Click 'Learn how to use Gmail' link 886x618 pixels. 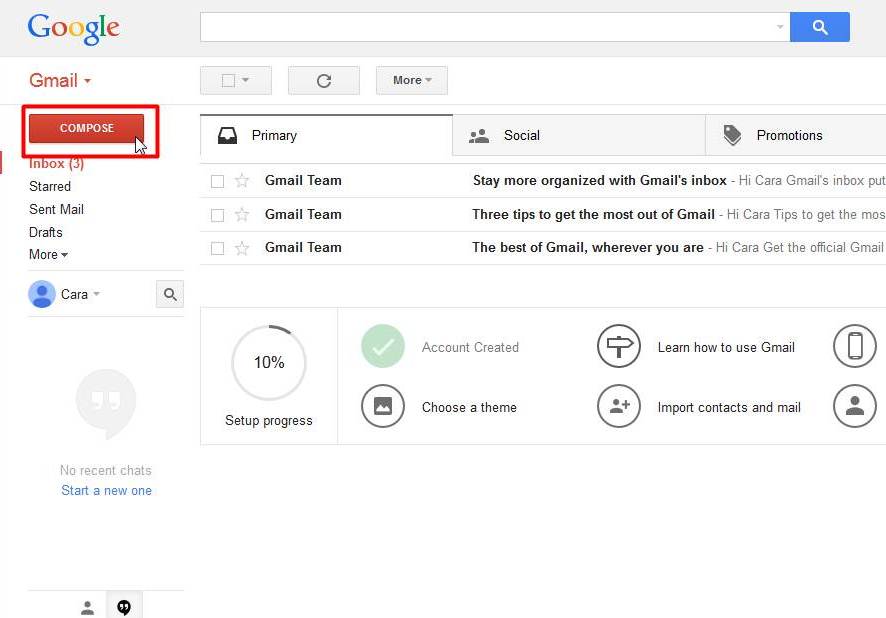(726, 347)
